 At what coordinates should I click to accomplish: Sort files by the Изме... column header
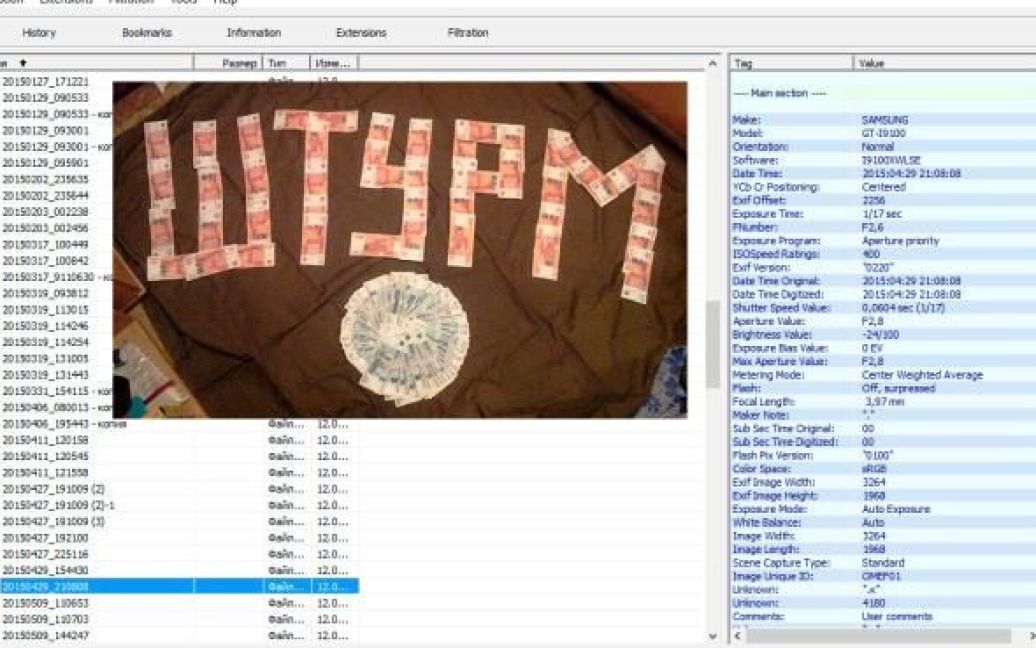point(334,63)
